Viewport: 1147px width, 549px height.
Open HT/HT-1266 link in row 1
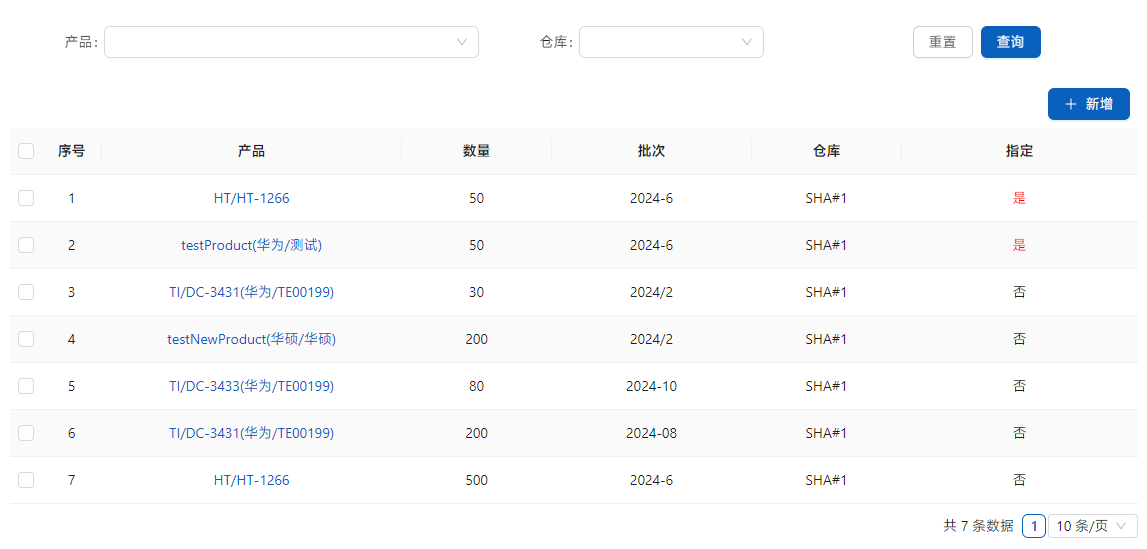pyautogui.click(x=251, y=198)
